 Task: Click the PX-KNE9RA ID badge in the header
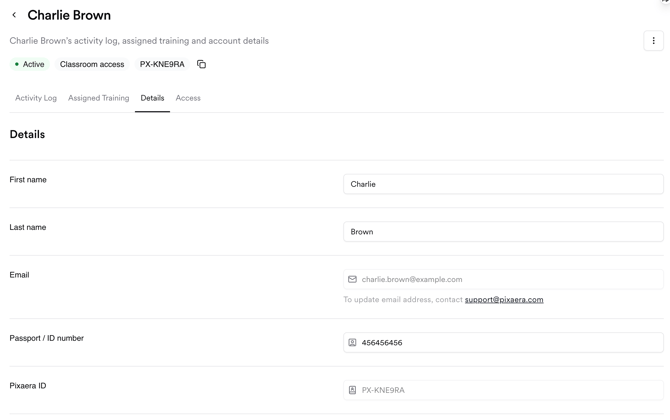(x=162, y=64)
